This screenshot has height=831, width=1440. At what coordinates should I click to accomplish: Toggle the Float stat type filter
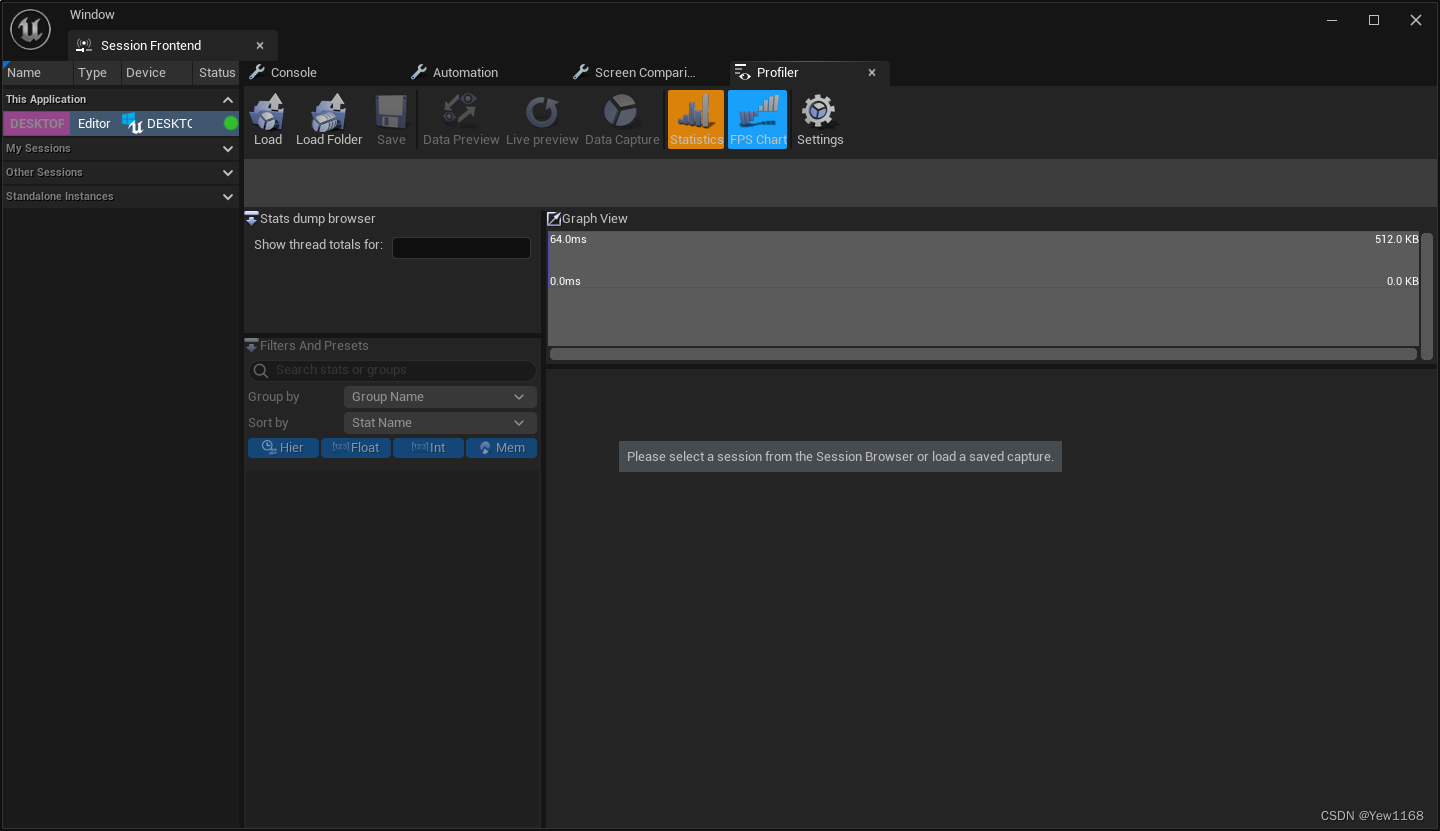click(356, 448)
